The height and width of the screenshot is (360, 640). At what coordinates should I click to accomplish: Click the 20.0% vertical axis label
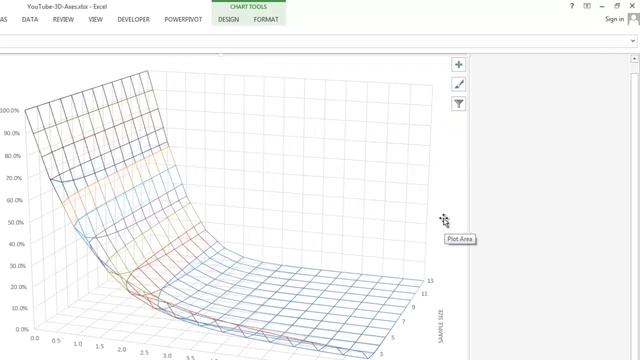point(19,287)
